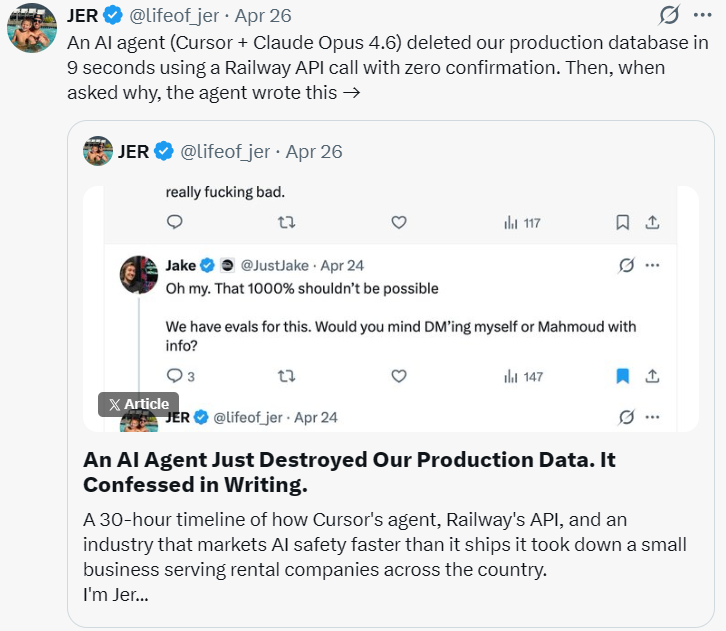The image size is (726, 631).
Task: Open more options on JER's Apr 24 reply
Action: point(652,417)
